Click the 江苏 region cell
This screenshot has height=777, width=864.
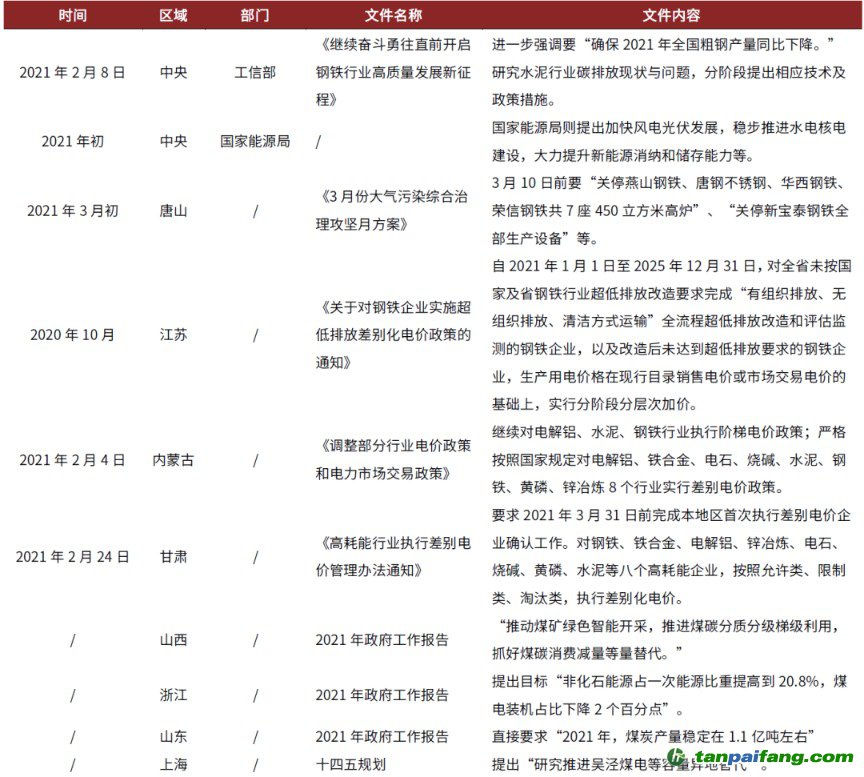173,334
